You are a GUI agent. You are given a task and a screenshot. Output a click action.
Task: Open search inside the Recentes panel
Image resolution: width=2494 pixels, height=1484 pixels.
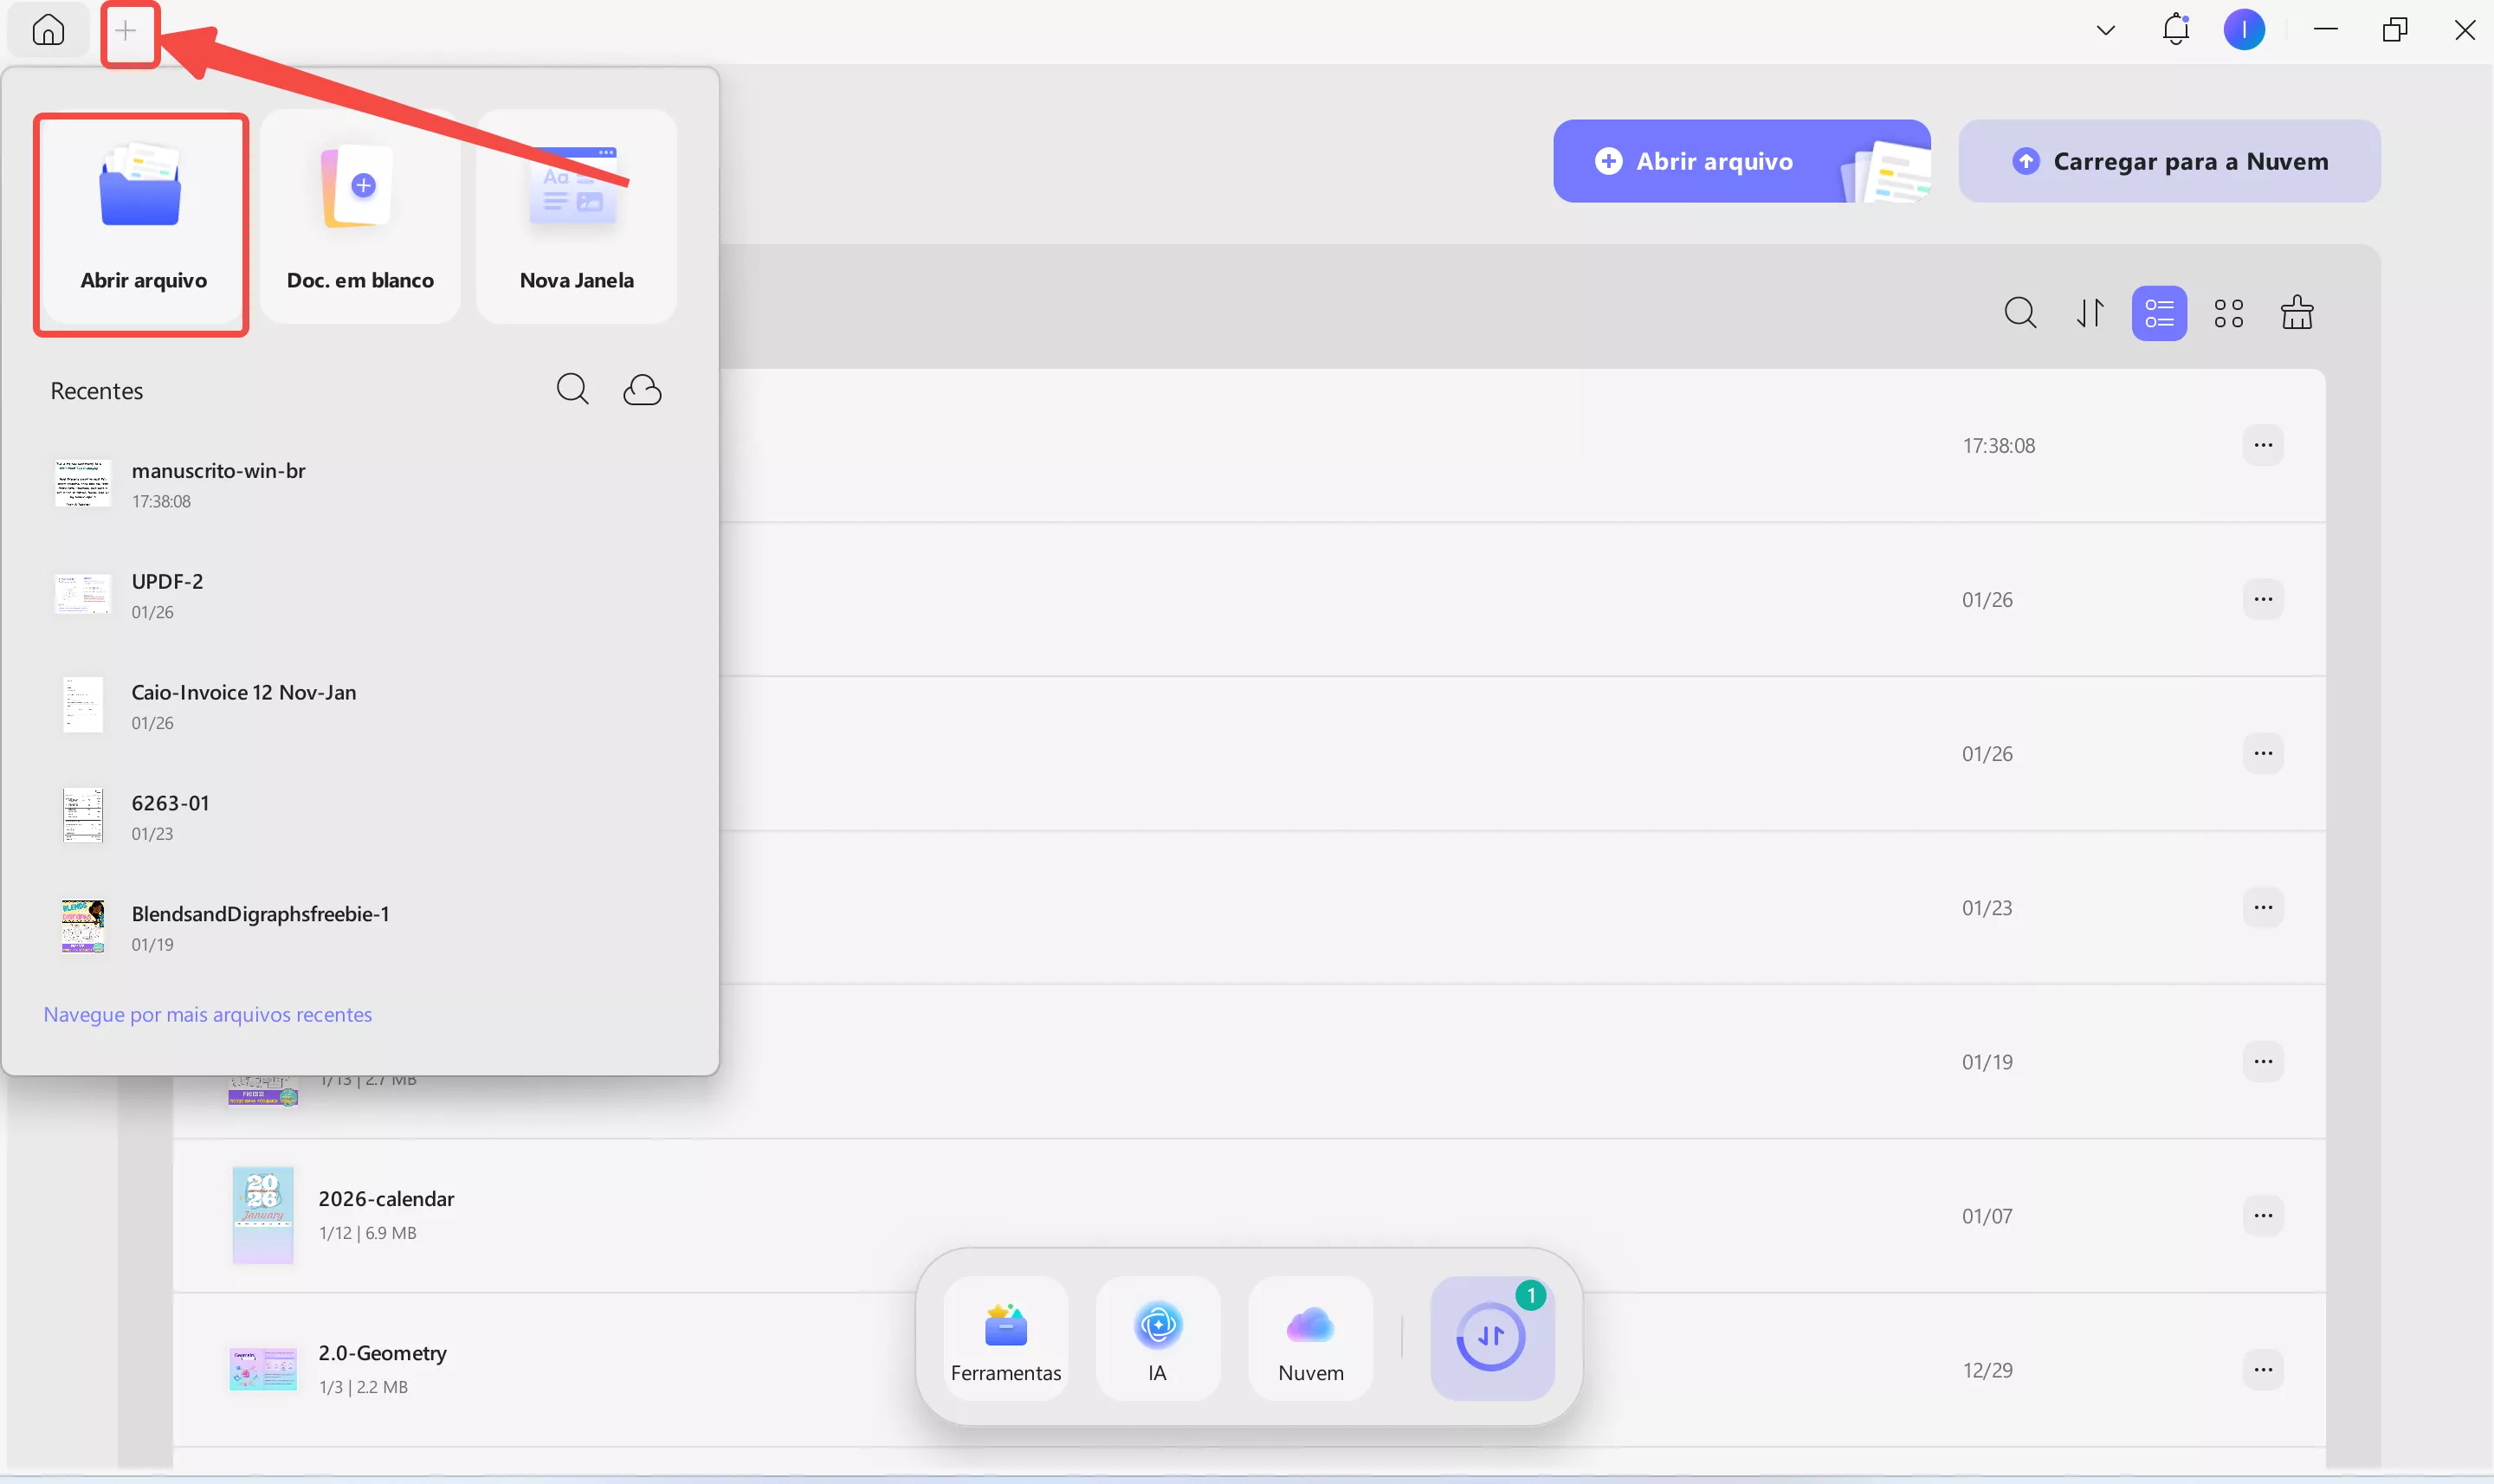(x=571, y=389)
